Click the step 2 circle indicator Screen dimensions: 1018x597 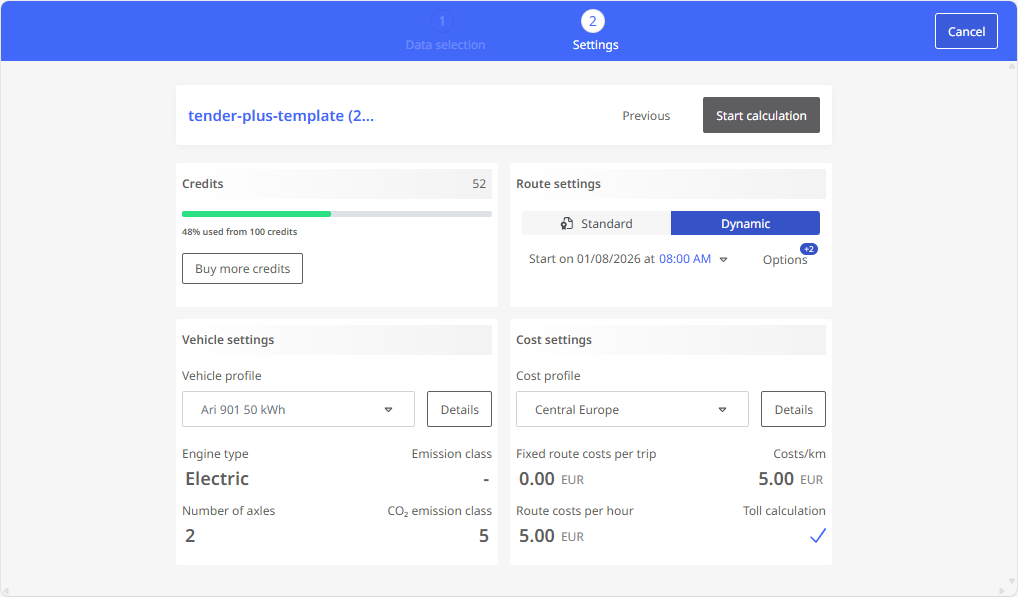click(593, 21)
